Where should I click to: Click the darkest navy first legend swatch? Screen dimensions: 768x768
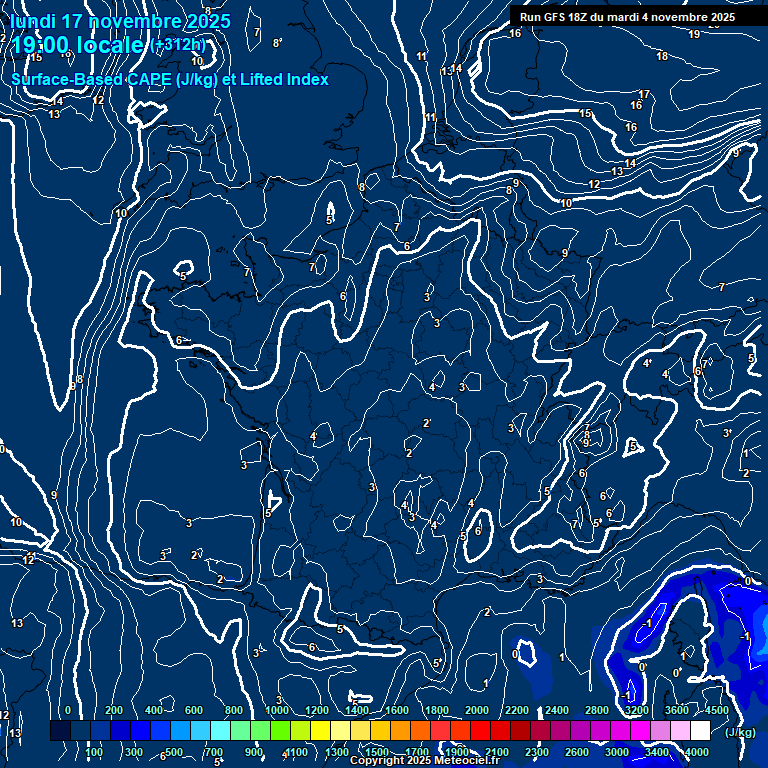(x=60, y=730)
